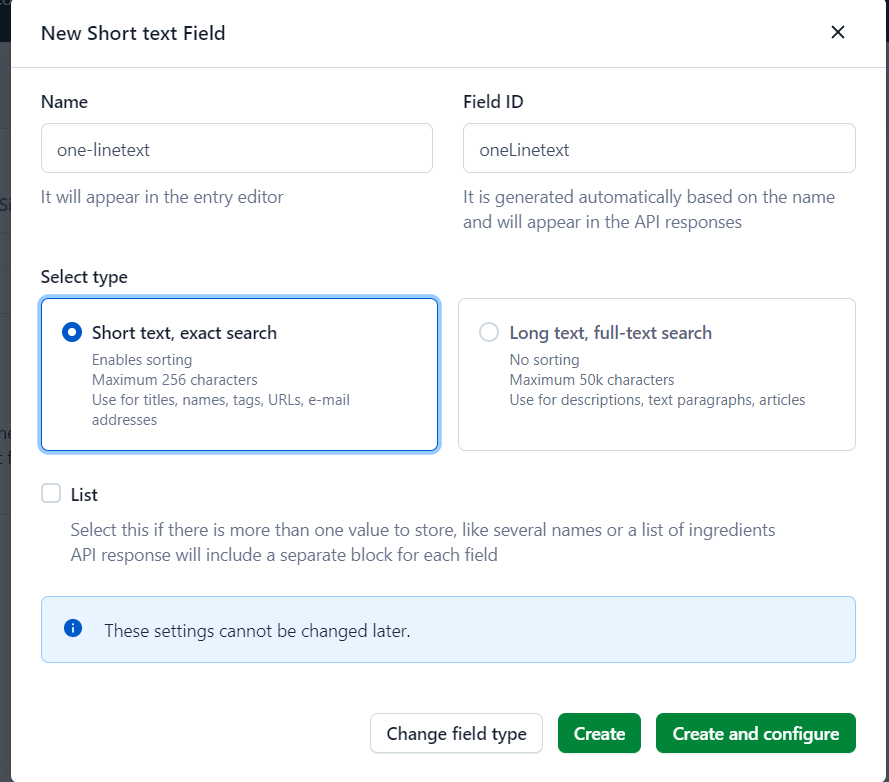Click the Maximum 256 characters description
This screenshot has width=889, height=782.
[x=174, y=380]
